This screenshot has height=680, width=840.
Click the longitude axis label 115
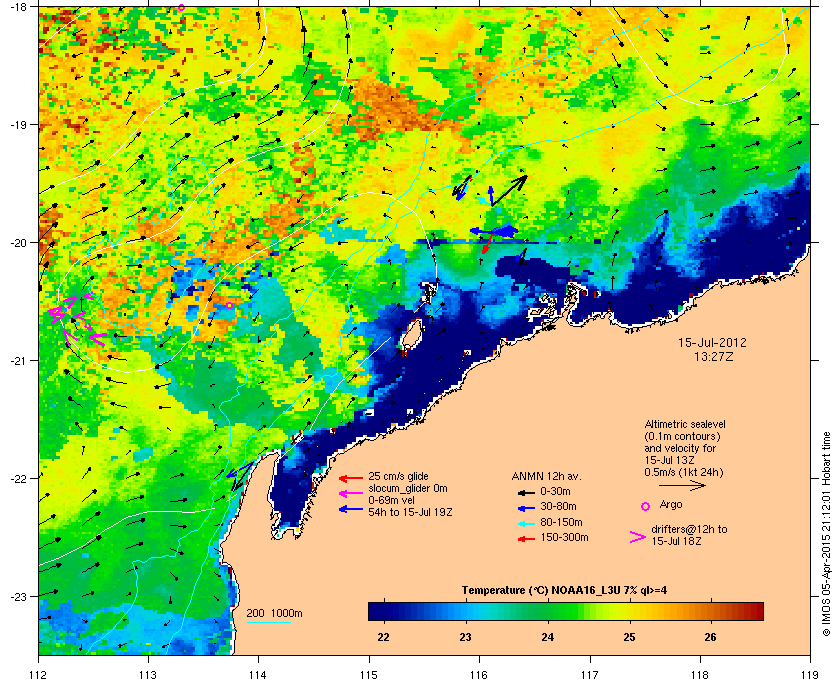[369, 675]
